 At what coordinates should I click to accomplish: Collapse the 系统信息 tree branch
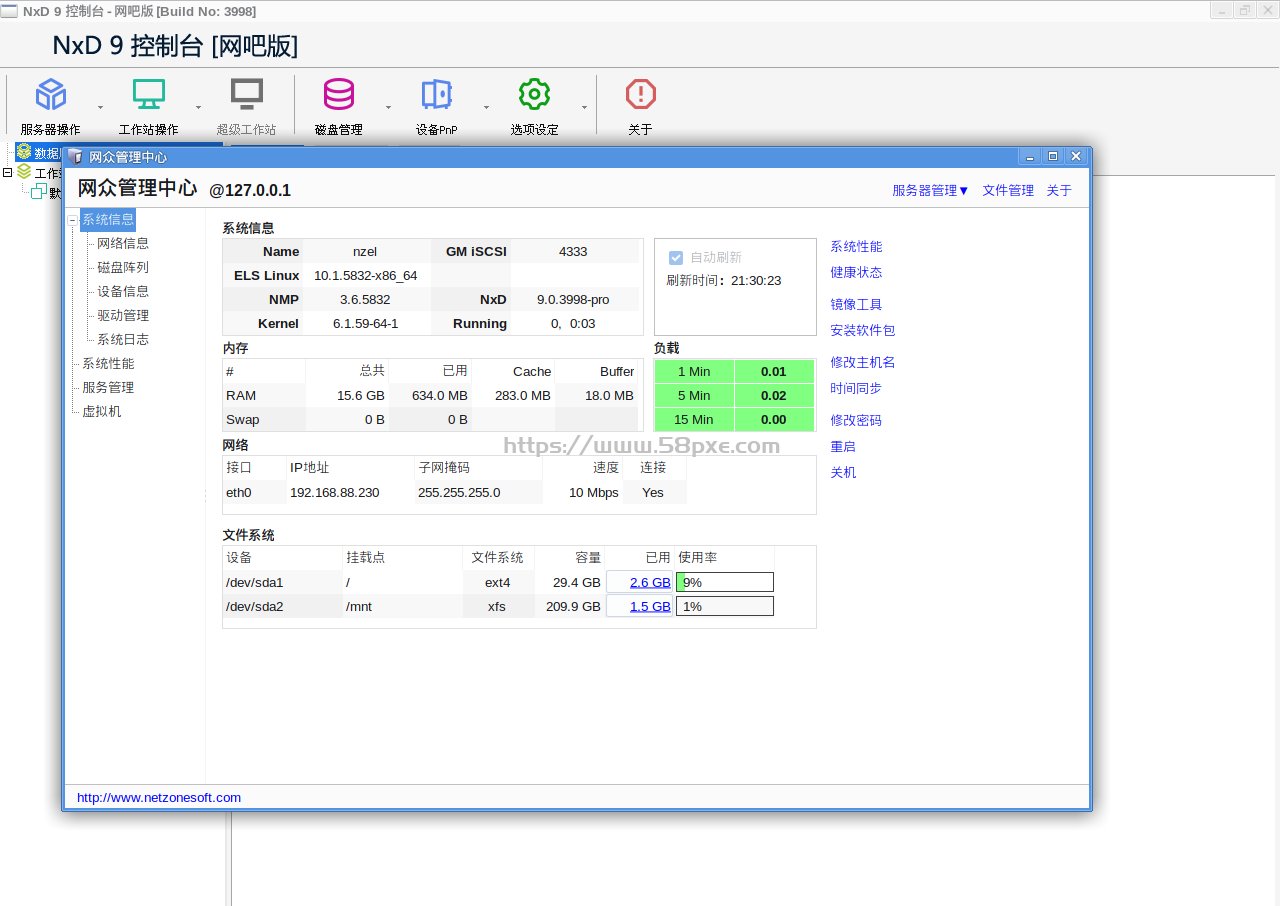click(73, 220)
